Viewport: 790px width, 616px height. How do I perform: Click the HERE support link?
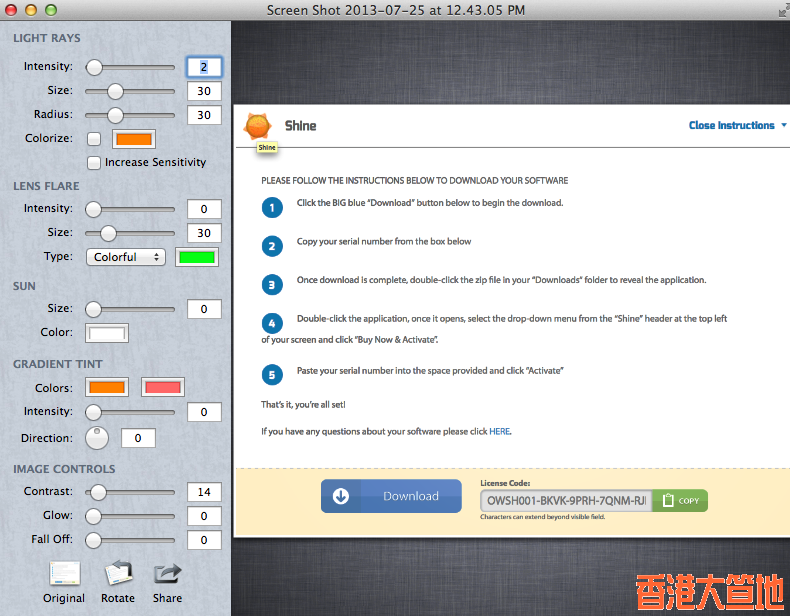[x=500, y=432]
